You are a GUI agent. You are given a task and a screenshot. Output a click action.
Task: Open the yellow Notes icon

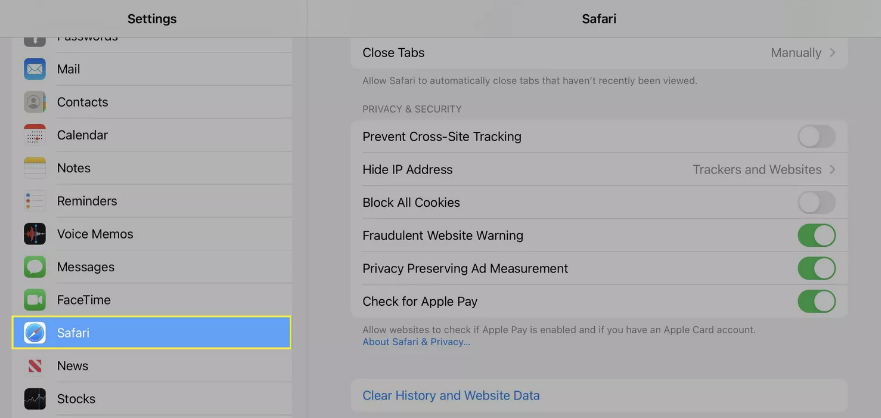click(35, 168)
